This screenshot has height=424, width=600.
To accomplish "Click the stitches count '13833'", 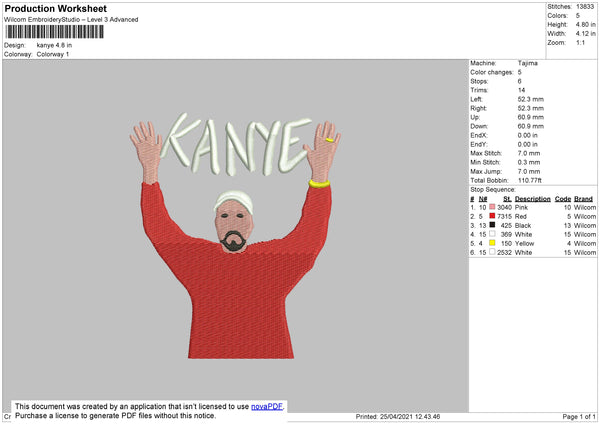I will pos(585,7).
